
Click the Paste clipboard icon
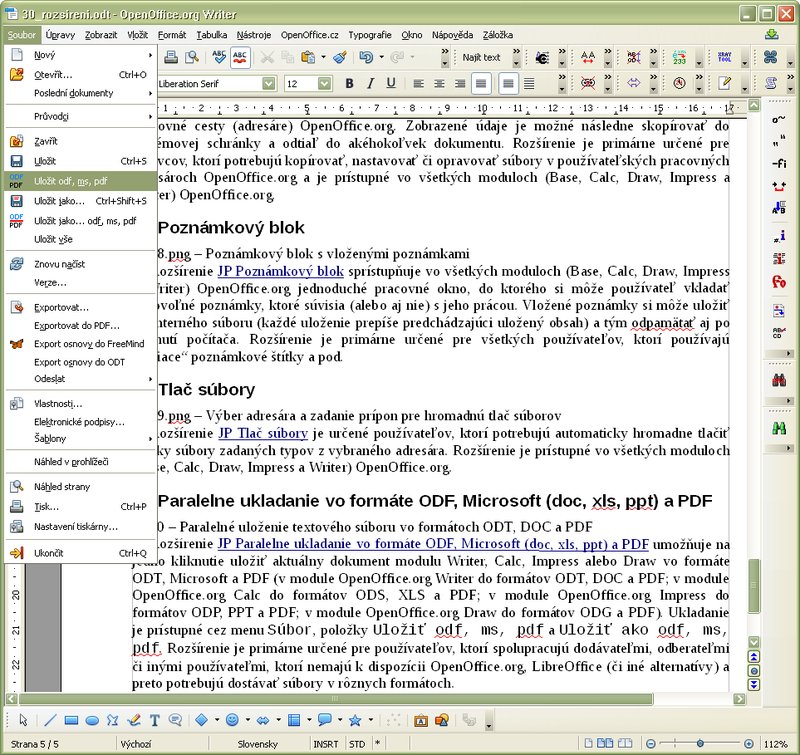(308, 57)
